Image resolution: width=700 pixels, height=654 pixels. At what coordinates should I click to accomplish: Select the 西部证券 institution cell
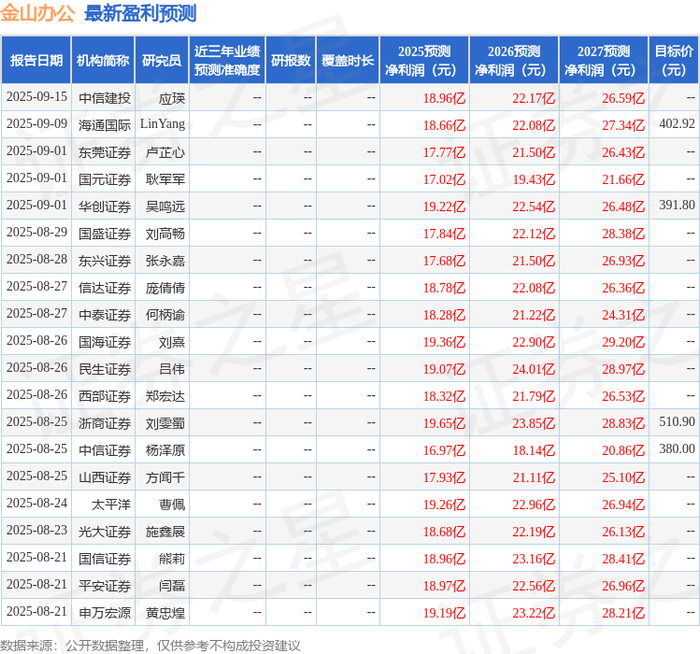[104, 396]
